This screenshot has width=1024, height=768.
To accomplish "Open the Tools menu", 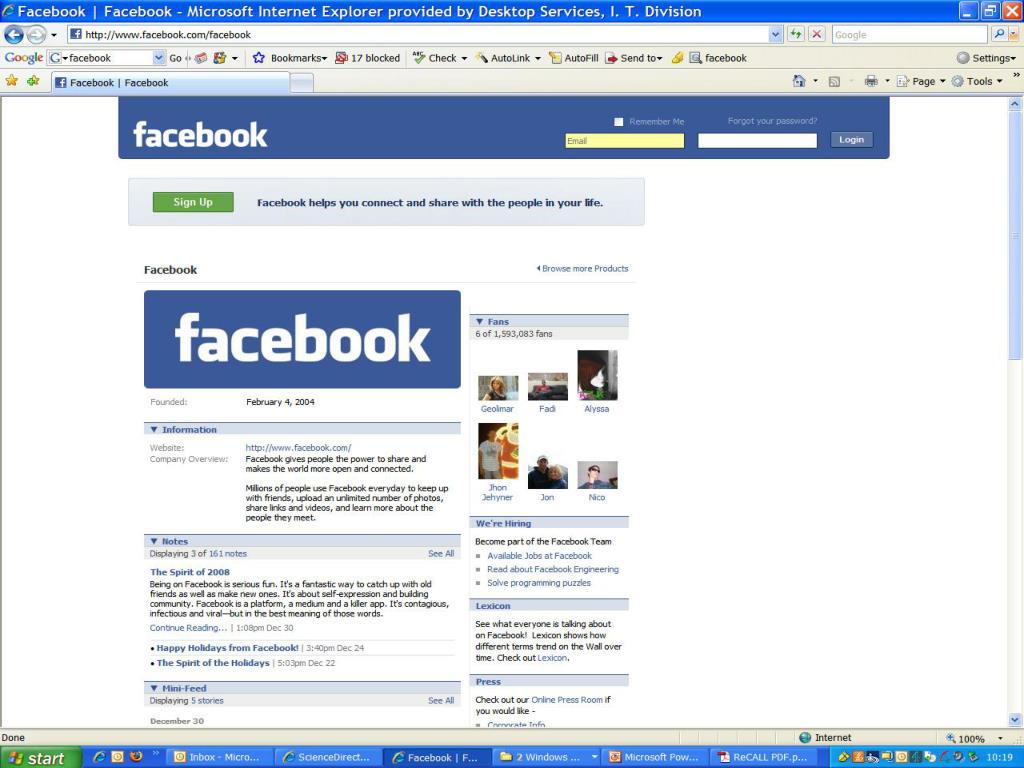I will (976, 81).
